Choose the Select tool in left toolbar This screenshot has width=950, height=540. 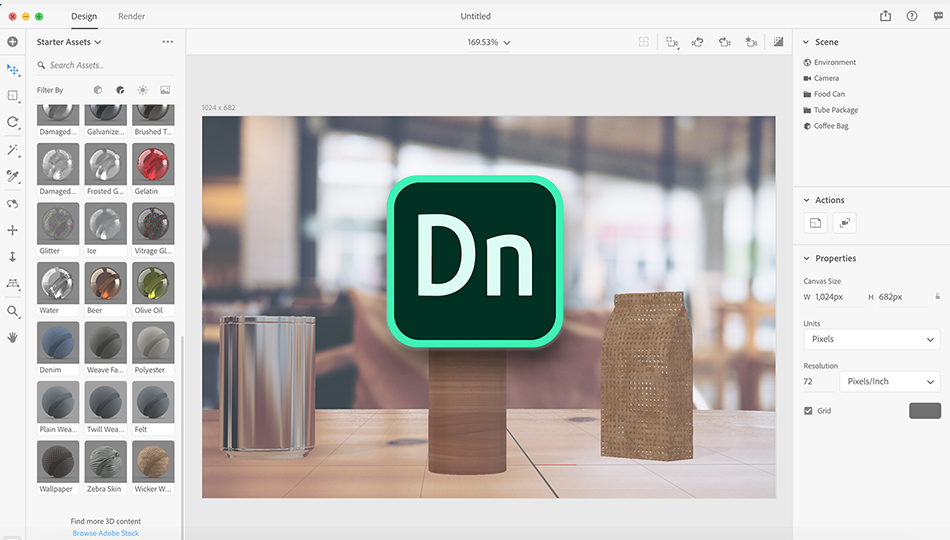point(13,96)
